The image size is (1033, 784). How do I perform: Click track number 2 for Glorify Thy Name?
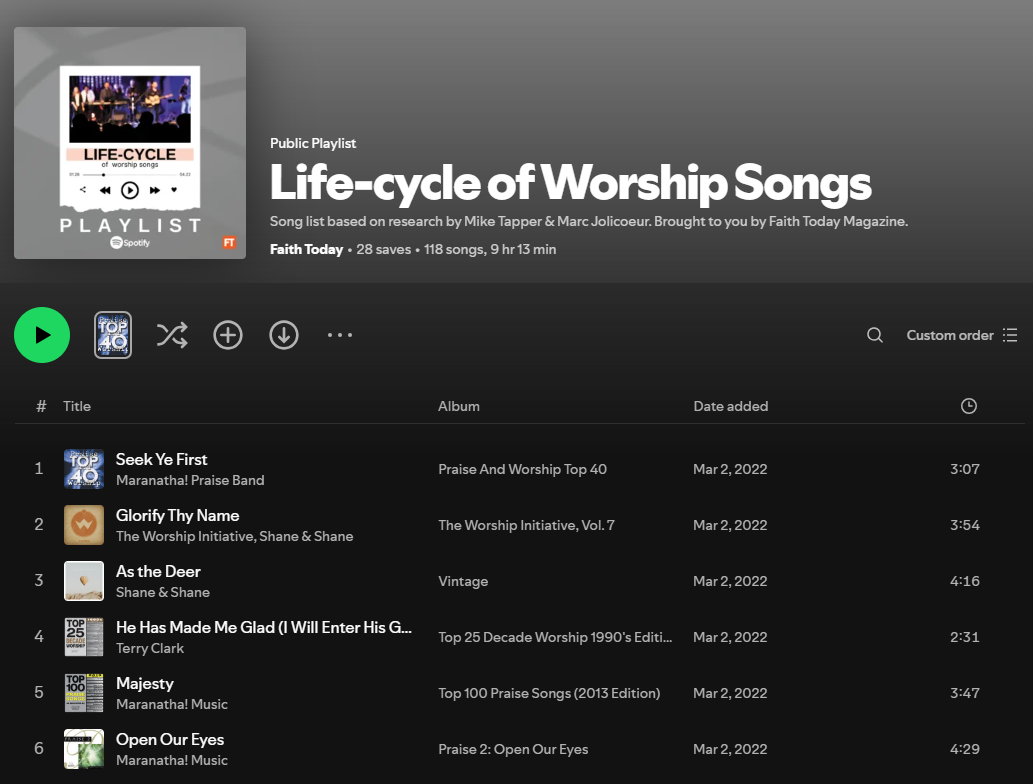tap(39, 524)
